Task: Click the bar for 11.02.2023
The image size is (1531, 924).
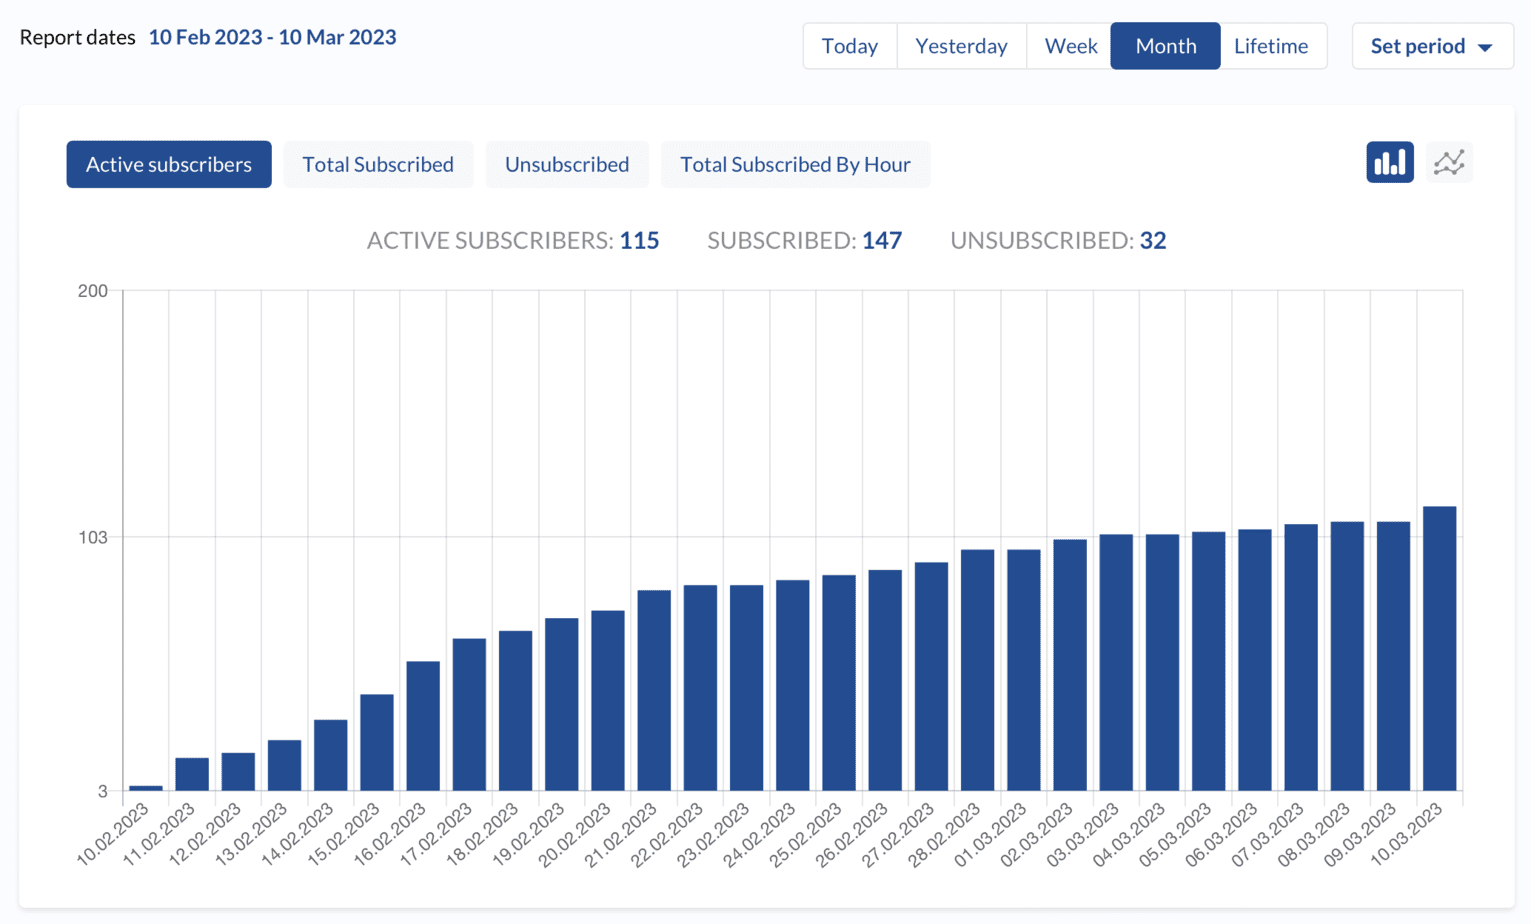Action: click(192, 775)
